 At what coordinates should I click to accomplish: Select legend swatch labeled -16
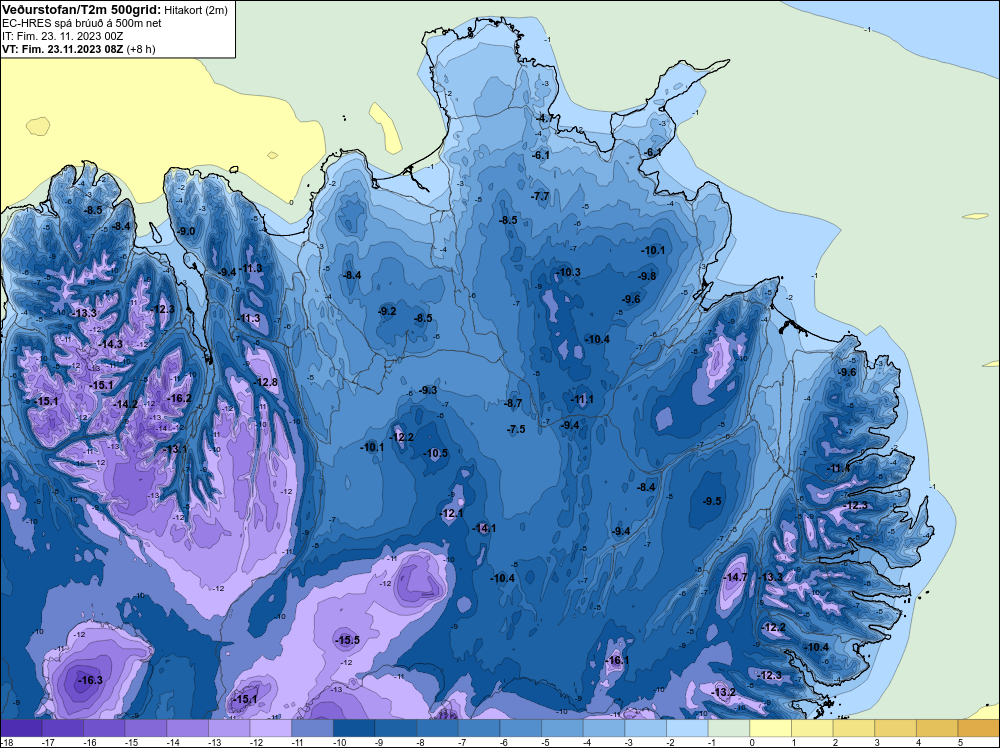pos(104,728)
